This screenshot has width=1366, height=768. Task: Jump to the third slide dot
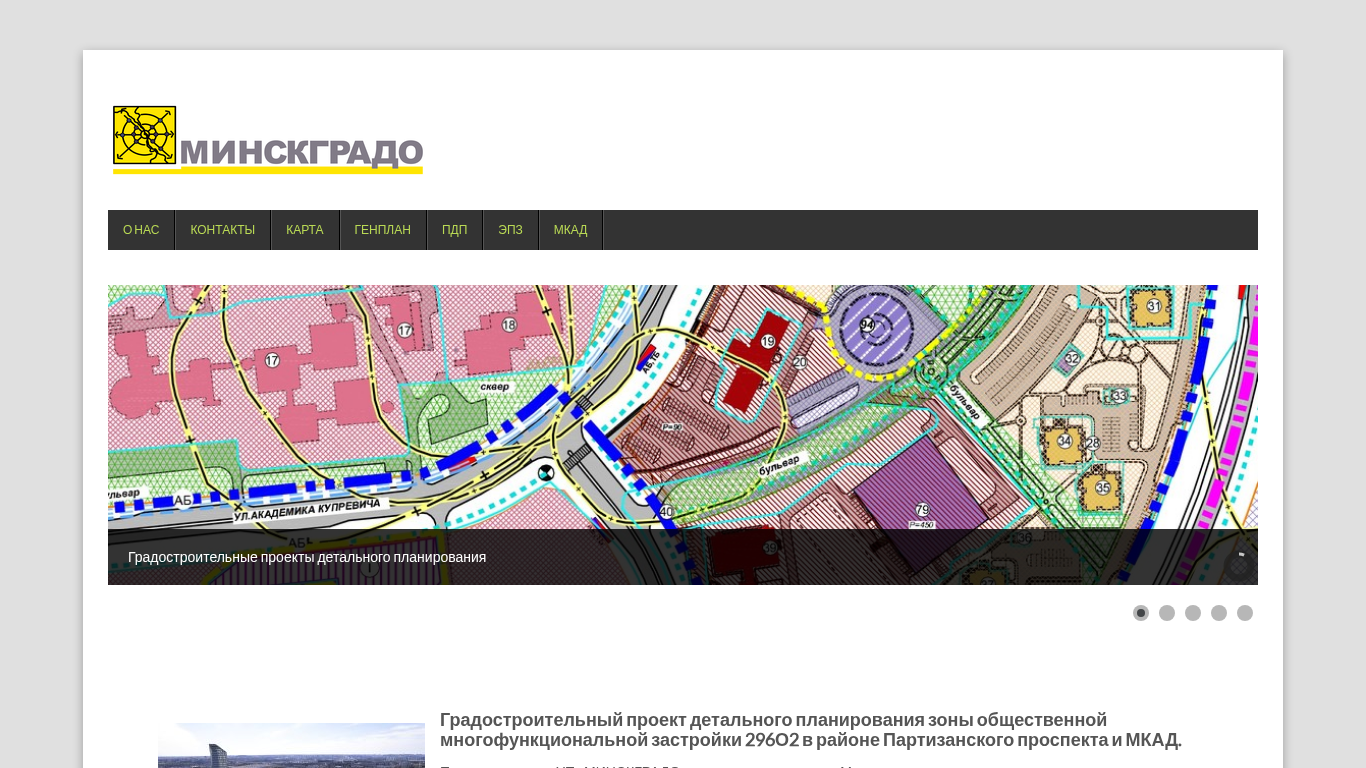click(1193, 613)
